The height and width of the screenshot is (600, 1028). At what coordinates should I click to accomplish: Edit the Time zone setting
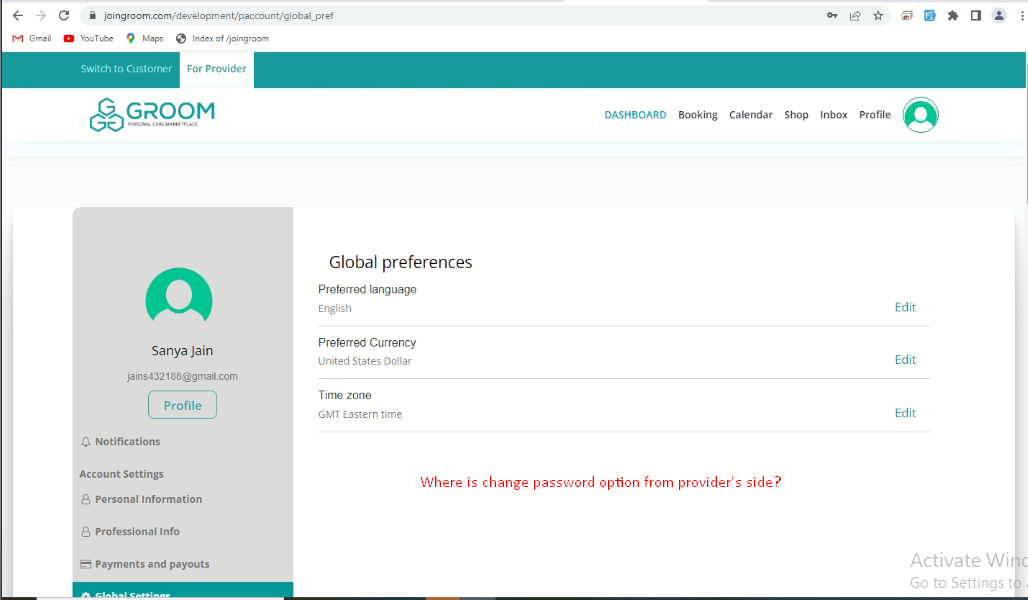click(x=905, y=413)
